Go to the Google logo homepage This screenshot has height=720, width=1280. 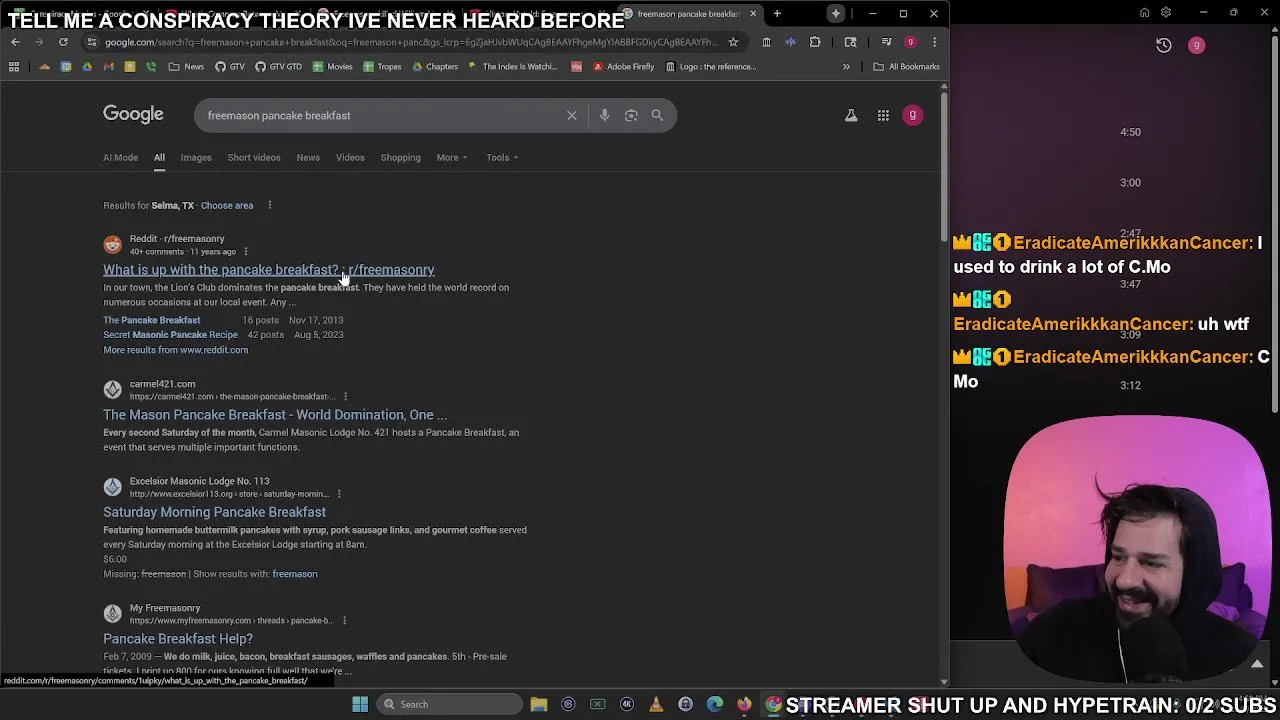(x=133, y=114)
